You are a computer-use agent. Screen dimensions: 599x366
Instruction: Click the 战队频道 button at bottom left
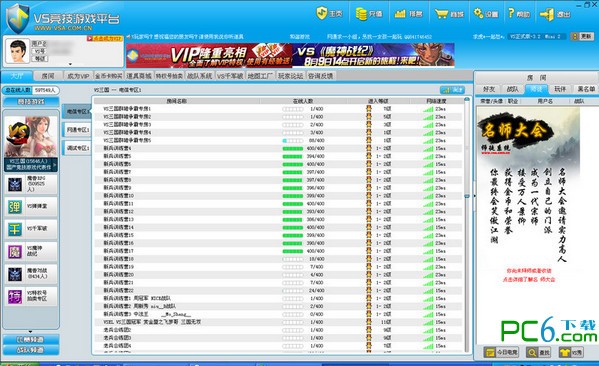coord(31,350)
